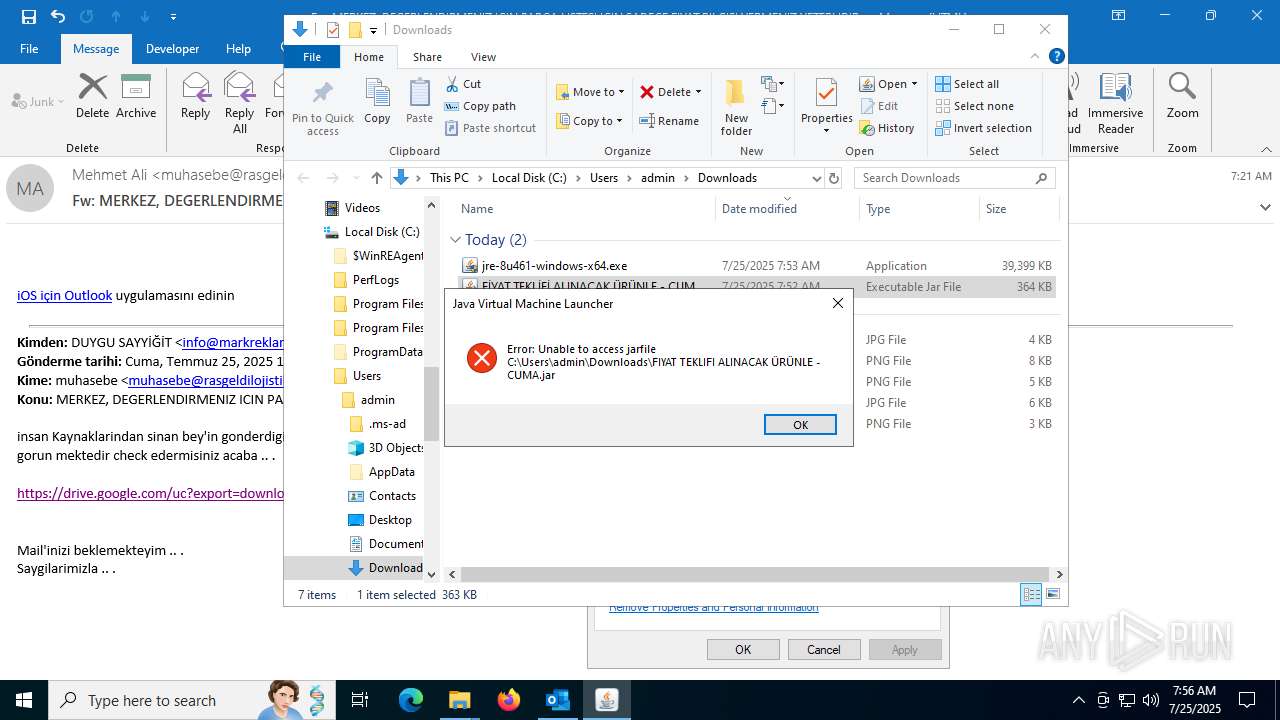
Task: Click Select none in Explorer ribbon
Action: pyautogui.click(x=974, y=106)
